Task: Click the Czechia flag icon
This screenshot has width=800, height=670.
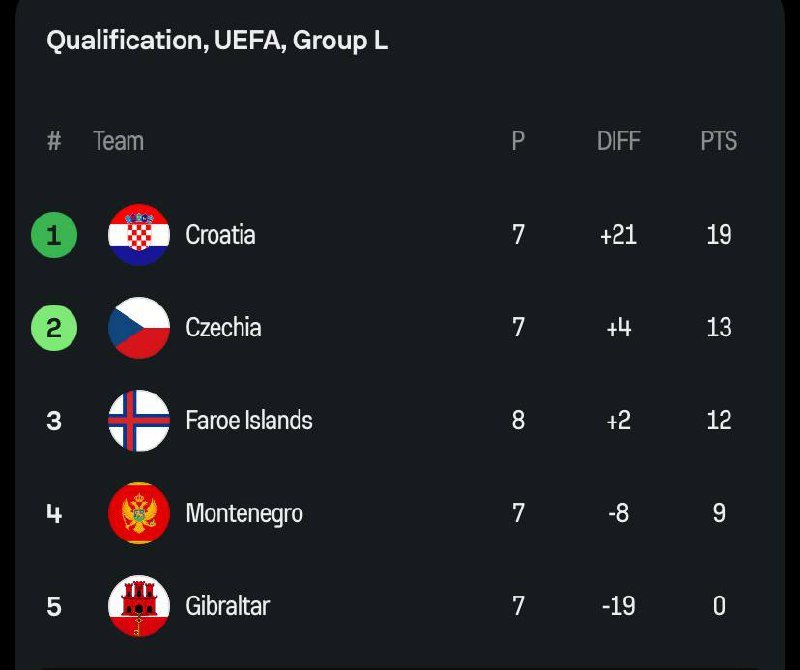Action: click(x=139, y=328)
